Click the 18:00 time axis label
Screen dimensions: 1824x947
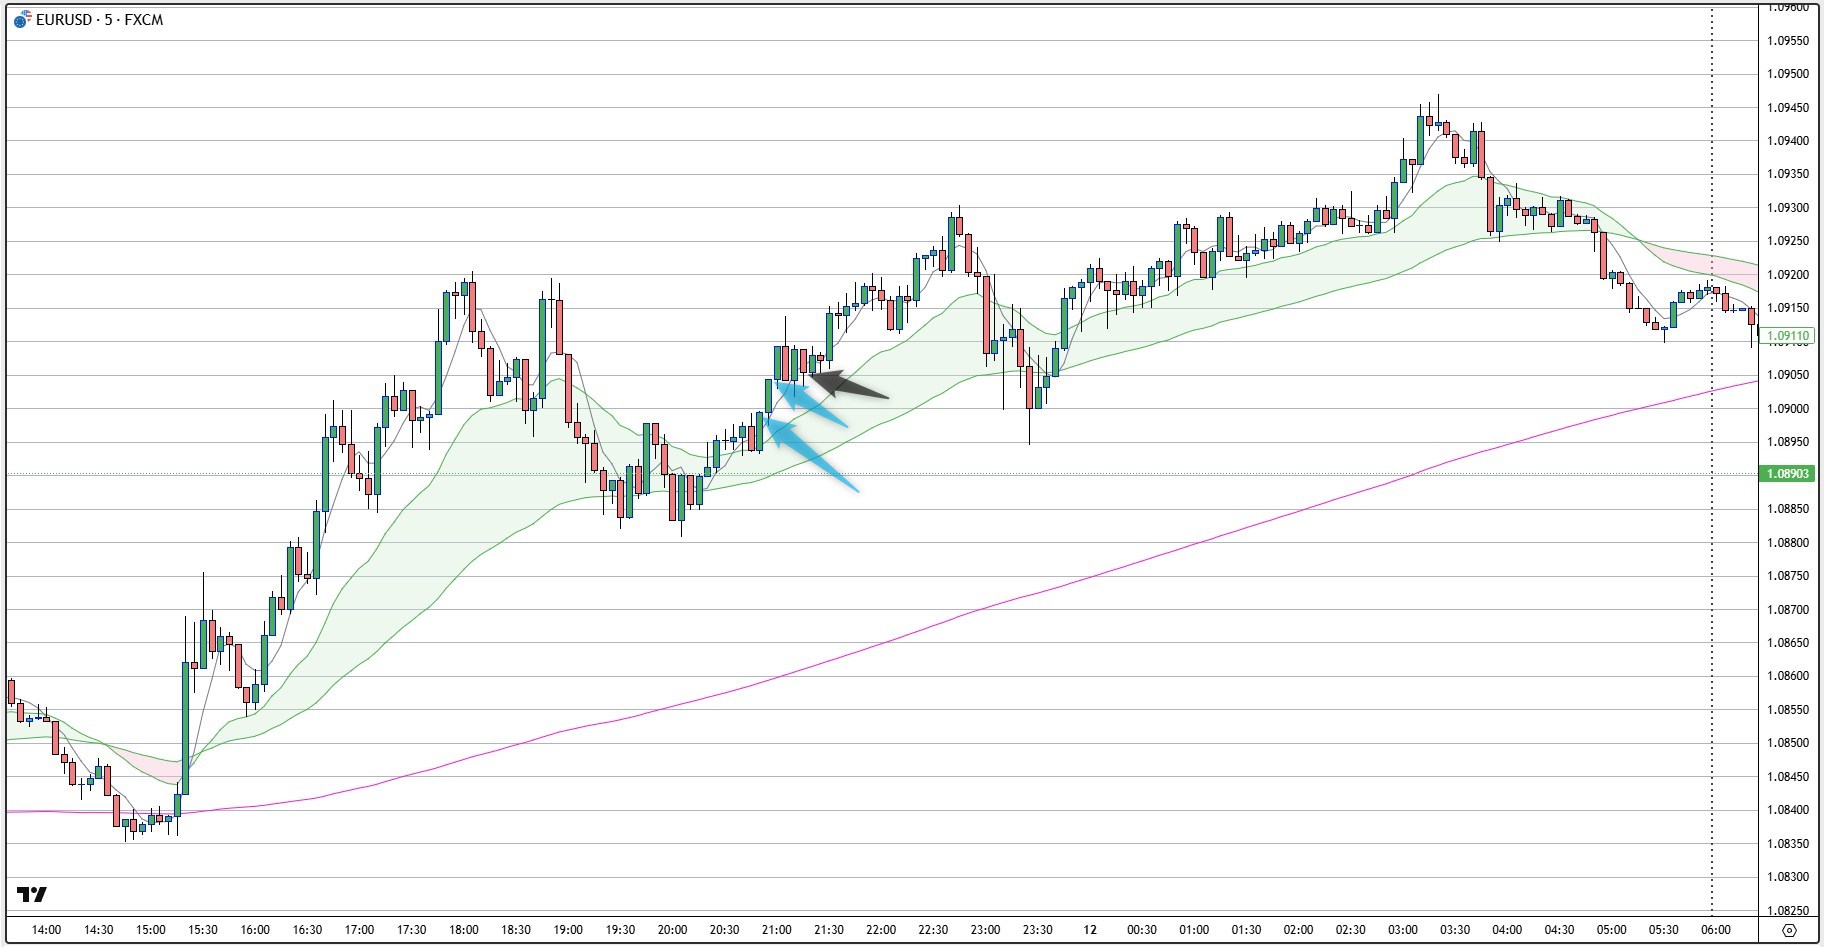(463, 930)
